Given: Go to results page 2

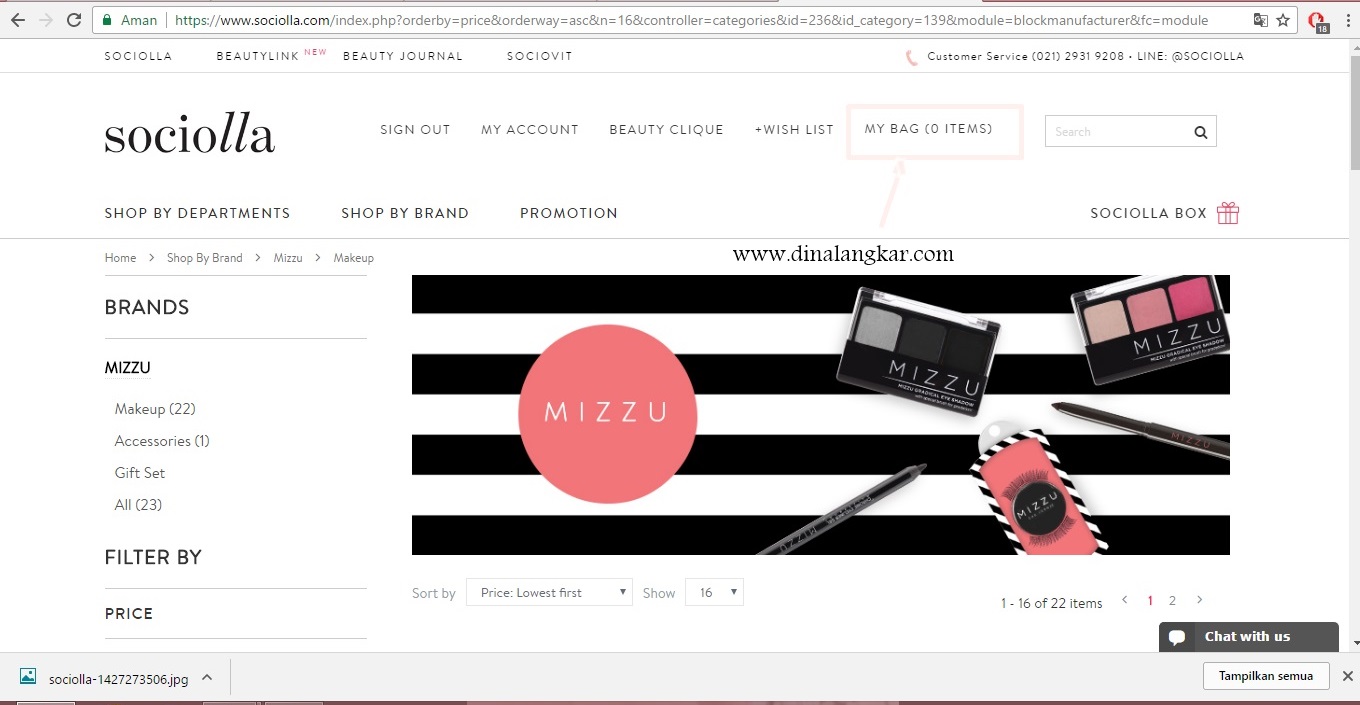Looking at the screenshot, I should click(1172, 601).
